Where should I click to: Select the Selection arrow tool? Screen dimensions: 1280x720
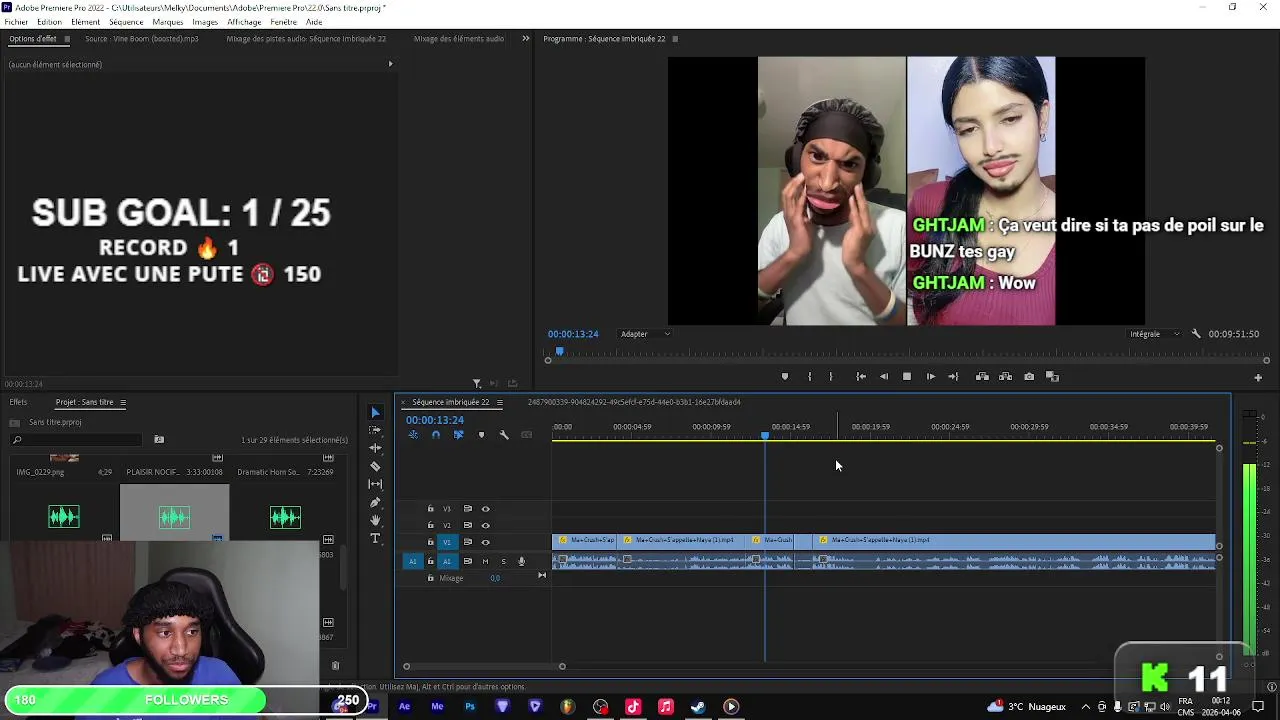[x=375, y=412]
